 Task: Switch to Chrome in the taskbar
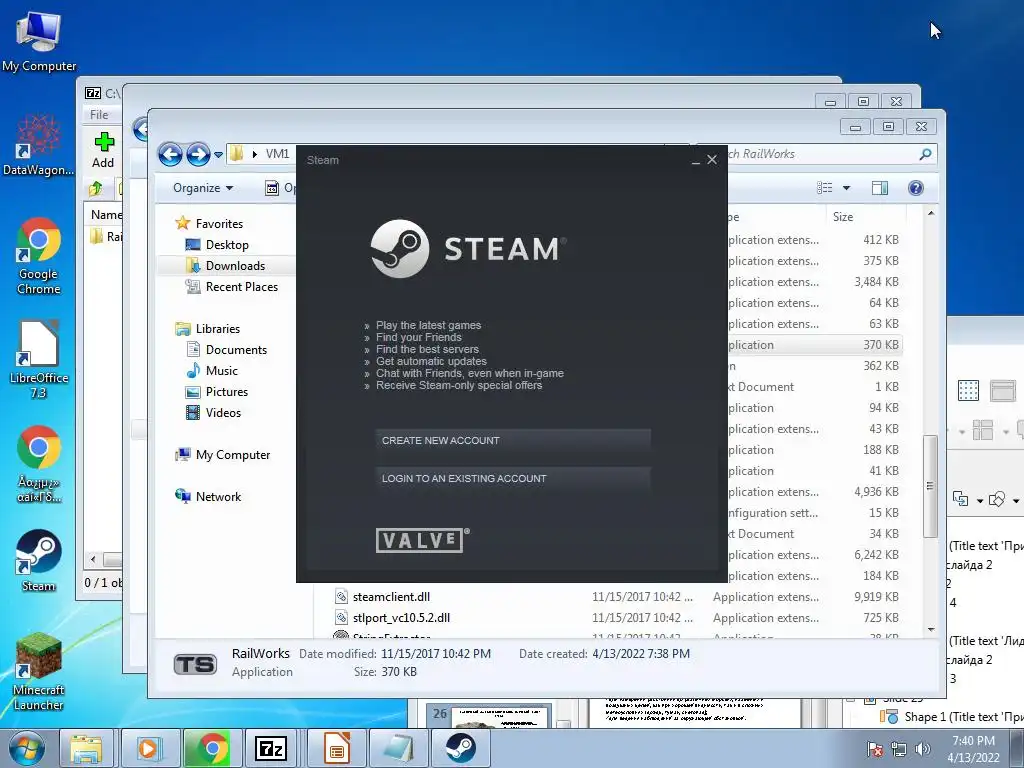[x=211, y=748]
